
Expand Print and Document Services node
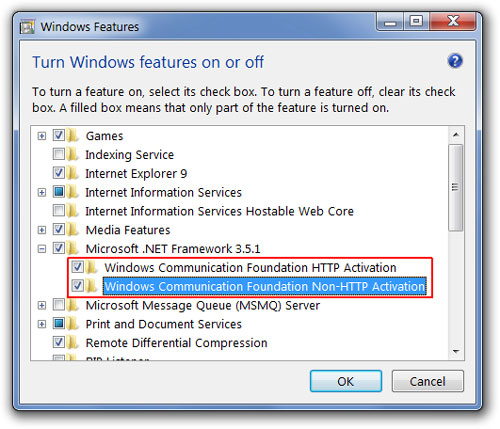42,324
